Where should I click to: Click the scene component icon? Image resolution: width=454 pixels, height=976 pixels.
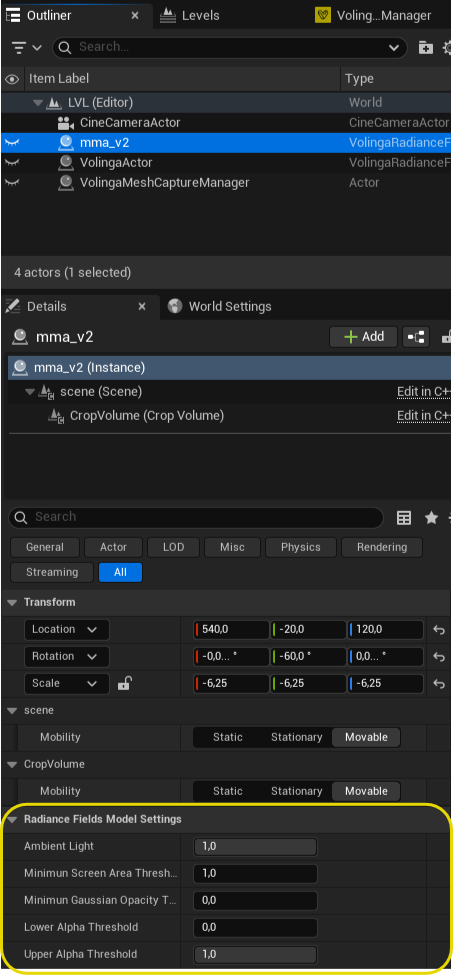(46, 392)
